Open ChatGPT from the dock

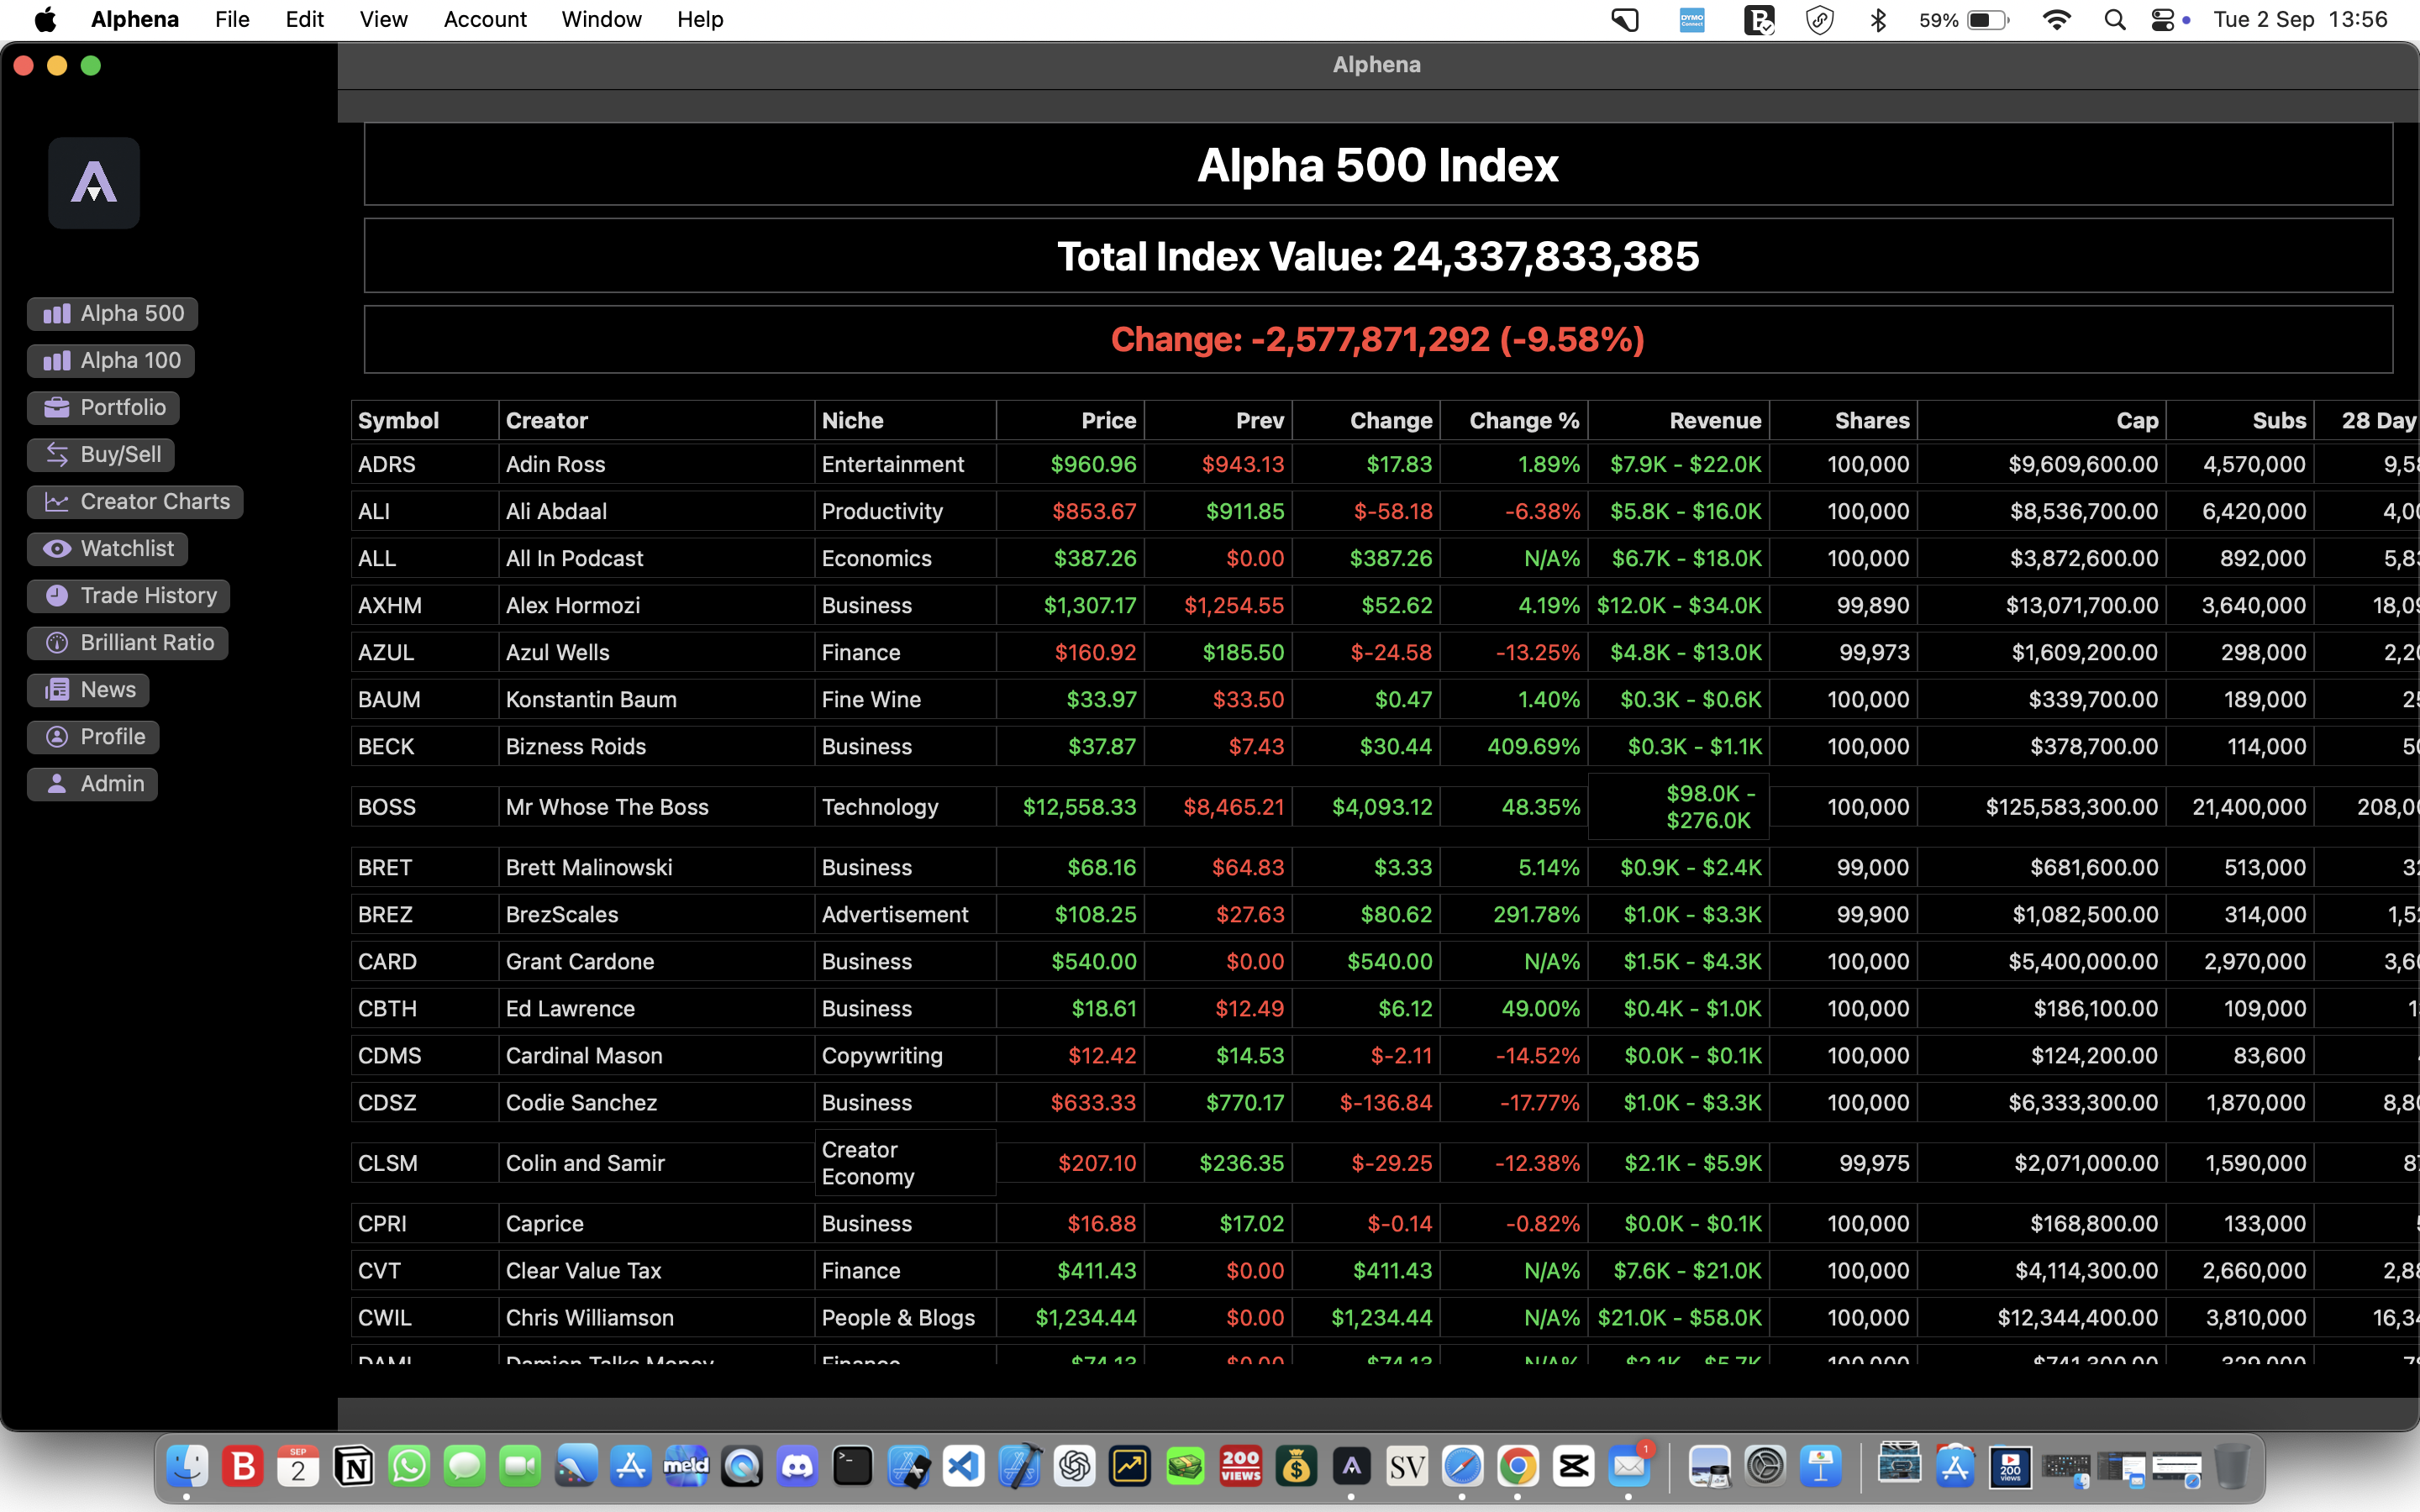(1075, 1467)
